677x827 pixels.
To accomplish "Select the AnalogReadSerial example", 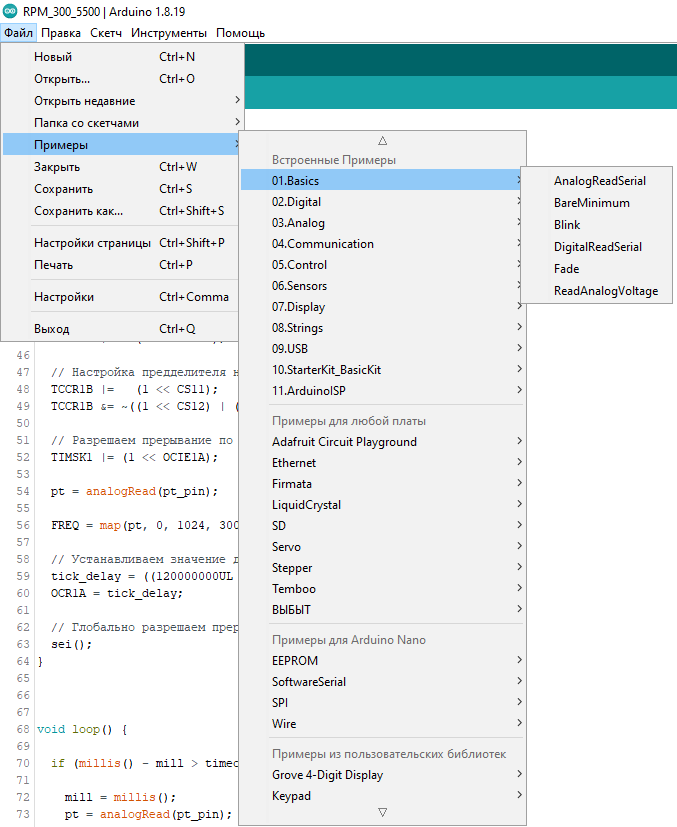I will pyautogui.click(x=599, y=181).
